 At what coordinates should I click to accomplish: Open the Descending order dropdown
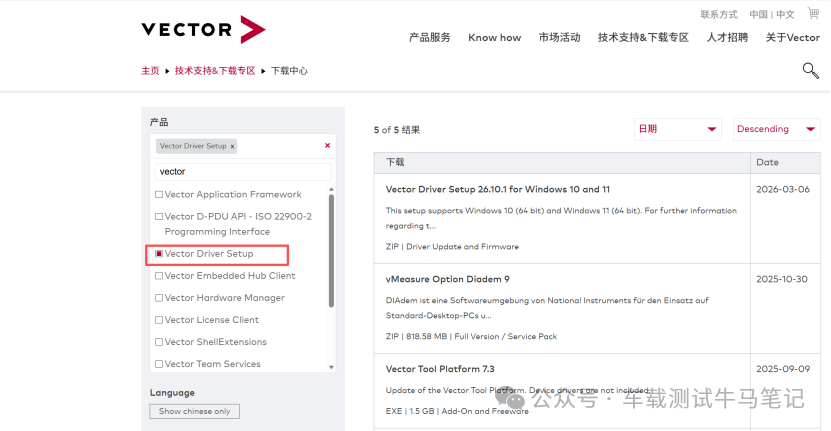[x=776, y=129]
